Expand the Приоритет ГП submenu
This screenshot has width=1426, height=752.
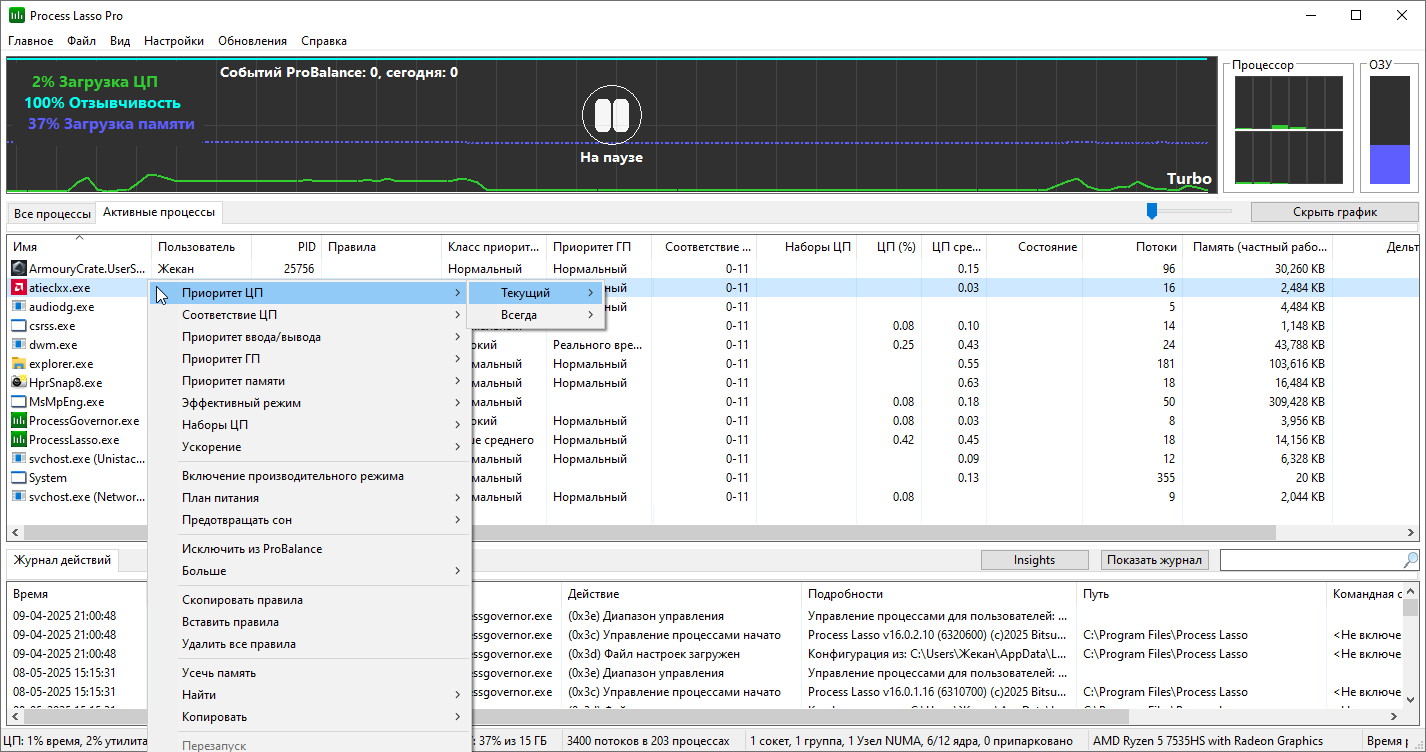click(309, 359)
